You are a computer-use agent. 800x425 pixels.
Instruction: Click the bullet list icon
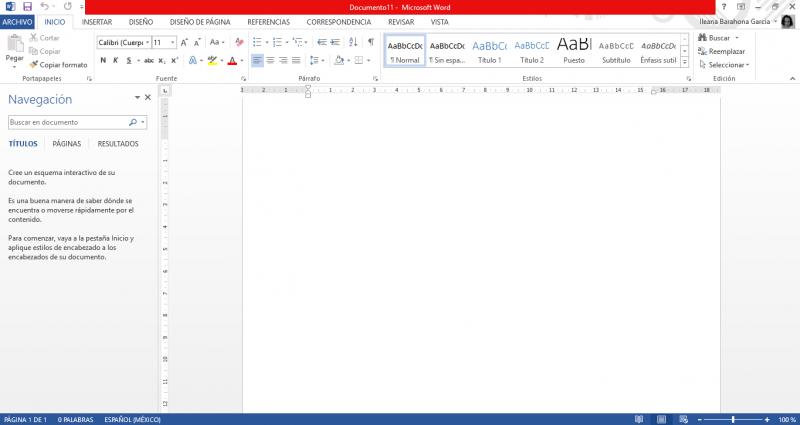pos(257,42)
